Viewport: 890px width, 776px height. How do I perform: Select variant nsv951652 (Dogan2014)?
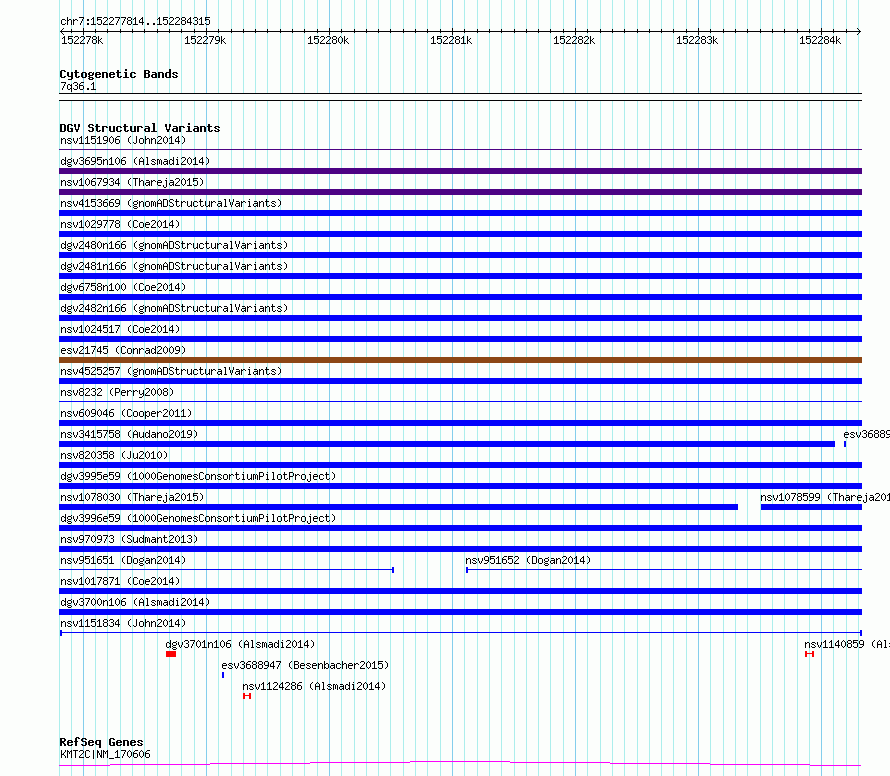pyautogui.click(x=528, y=560)
